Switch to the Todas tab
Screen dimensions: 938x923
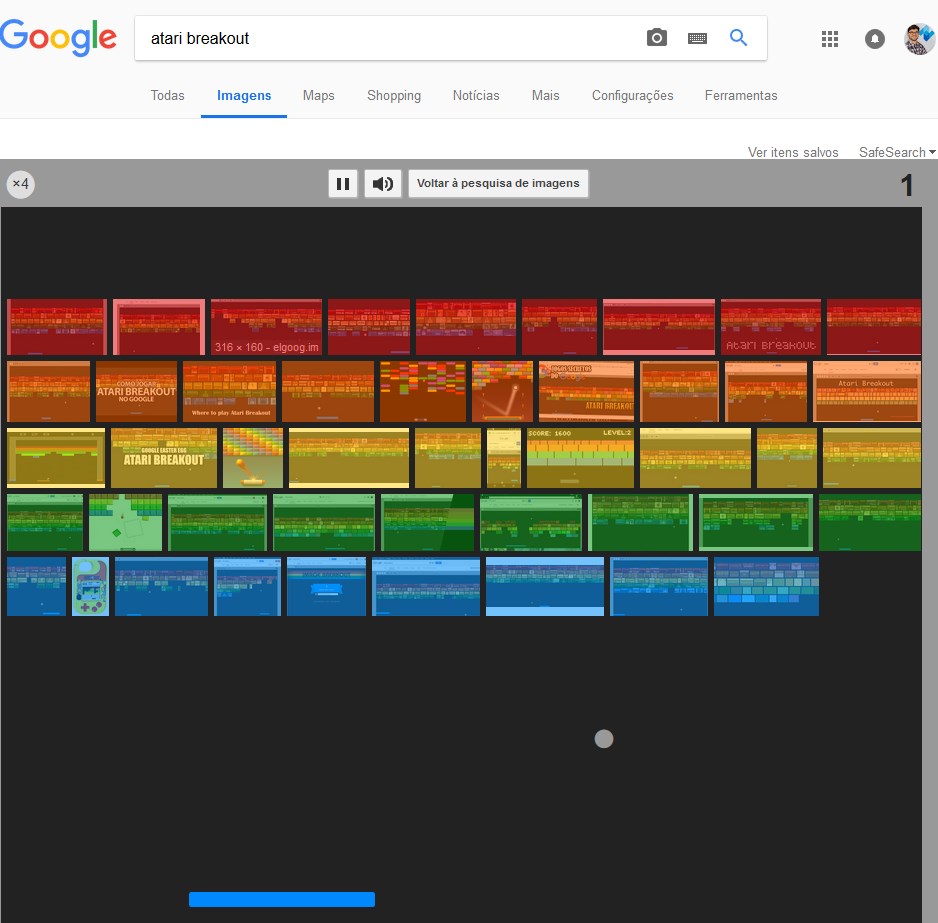pos(168,96)
